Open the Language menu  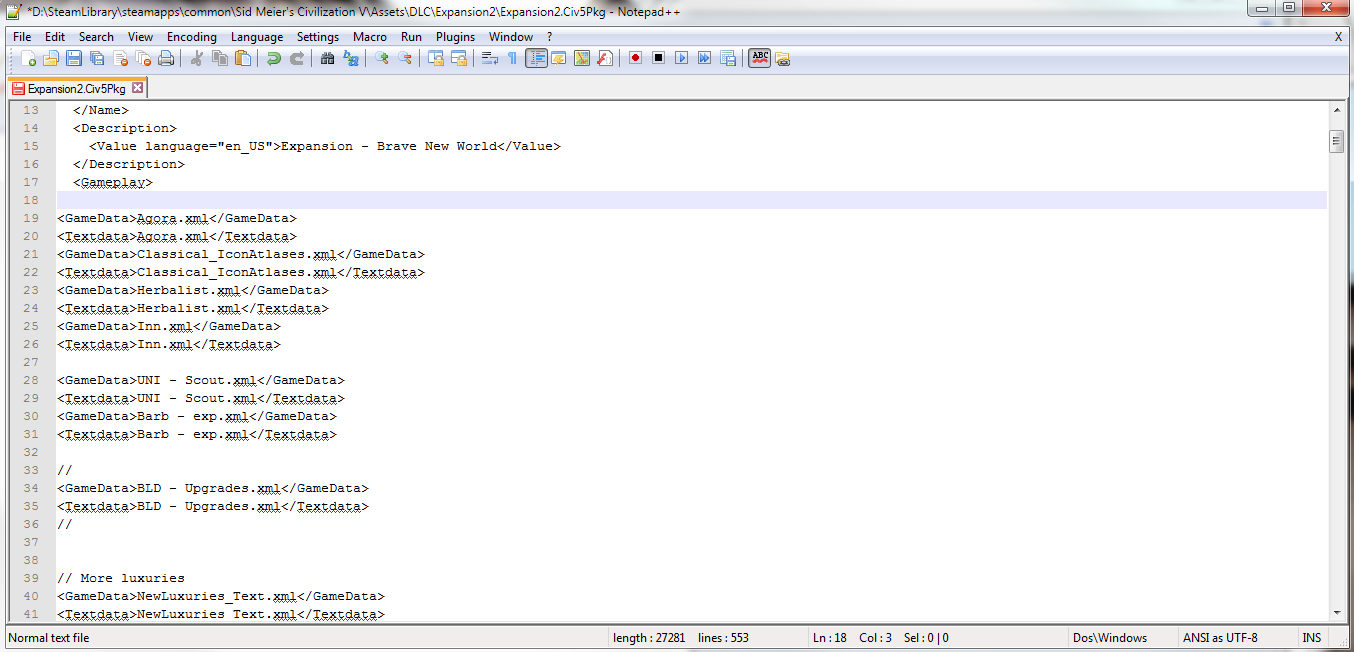[x=257, y=37]
